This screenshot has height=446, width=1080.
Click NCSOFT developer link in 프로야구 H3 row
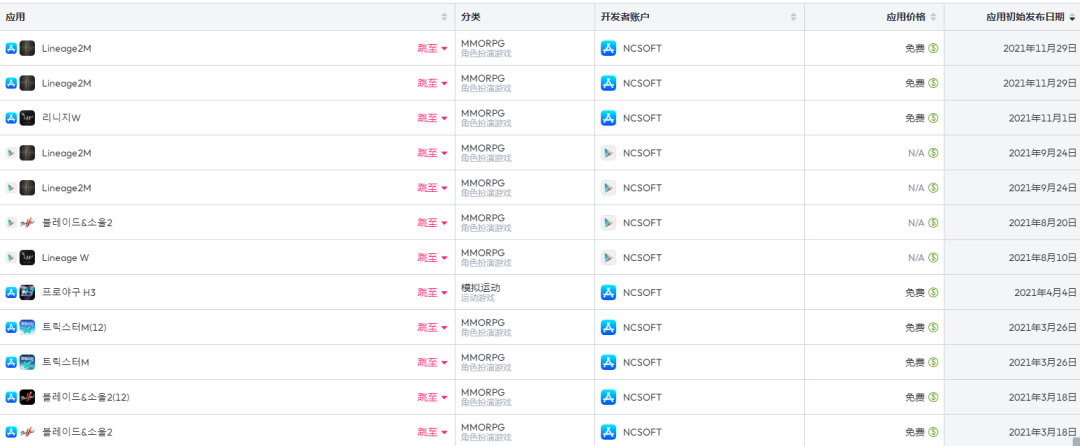click(x=642, y=293)
